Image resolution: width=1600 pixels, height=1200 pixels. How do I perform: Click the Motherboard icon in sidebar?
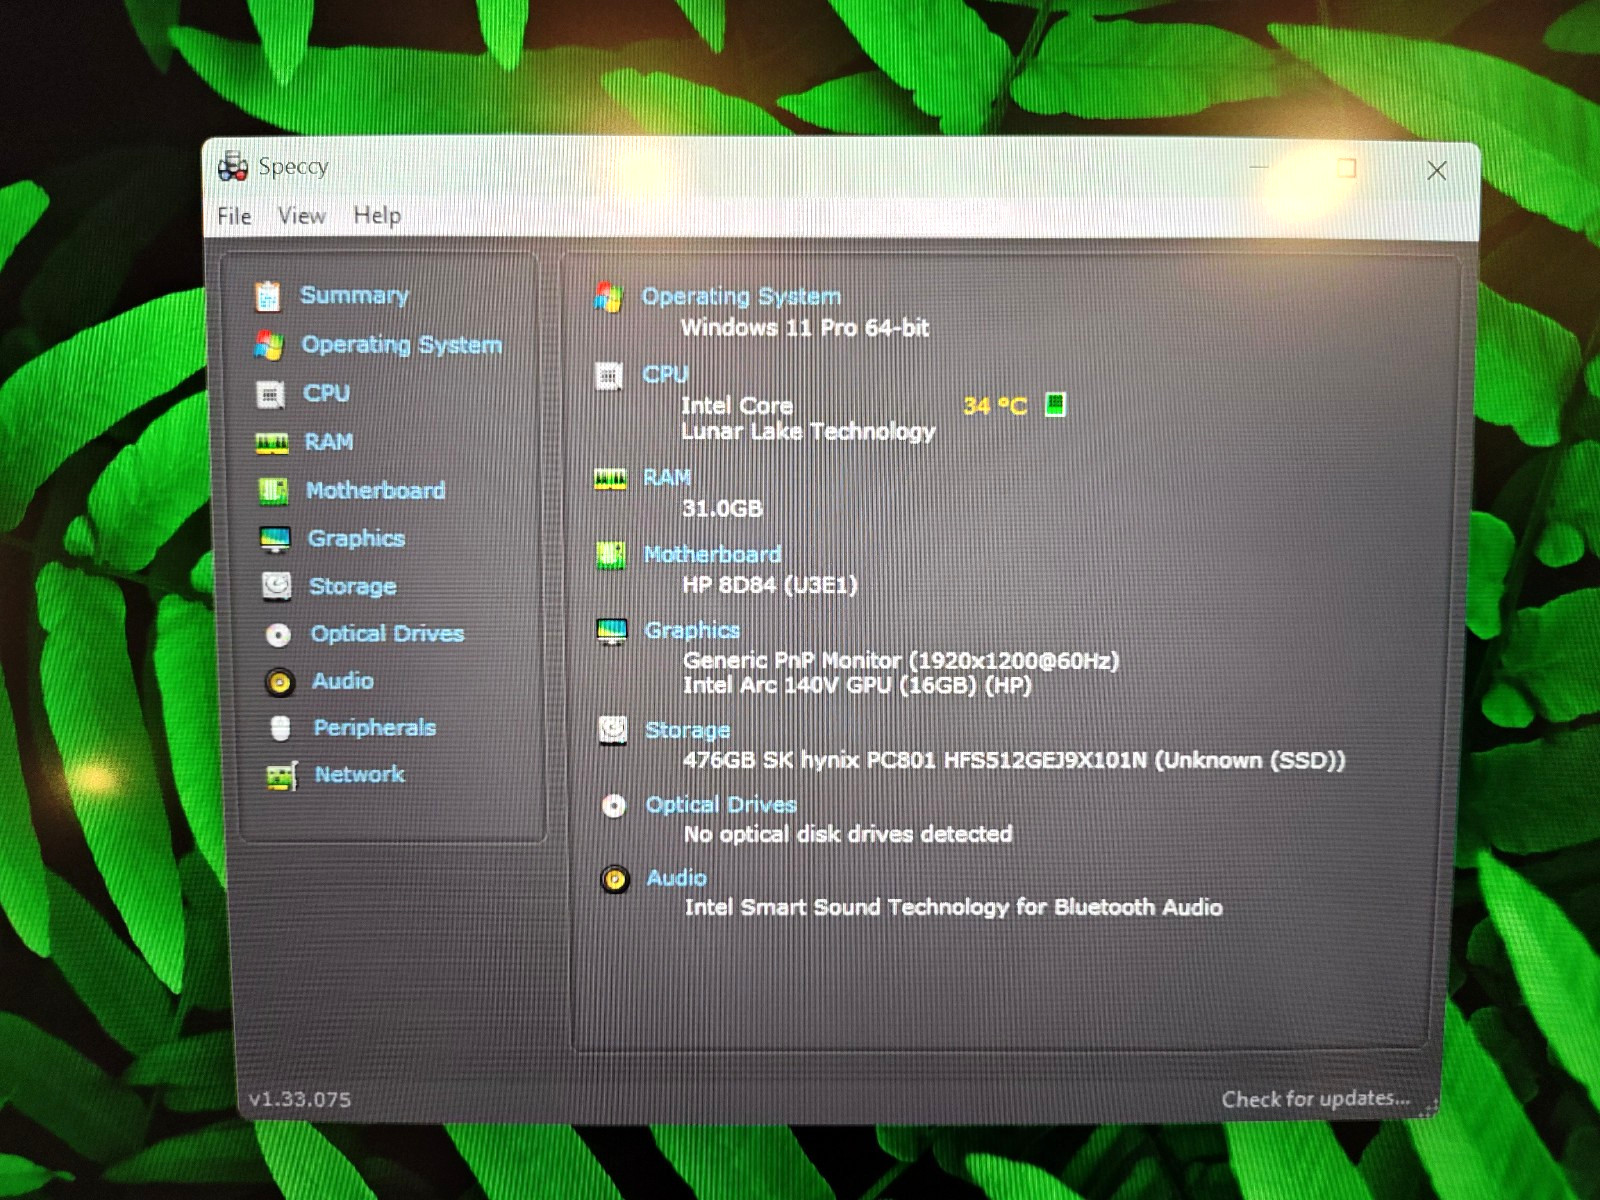point(273,491)
